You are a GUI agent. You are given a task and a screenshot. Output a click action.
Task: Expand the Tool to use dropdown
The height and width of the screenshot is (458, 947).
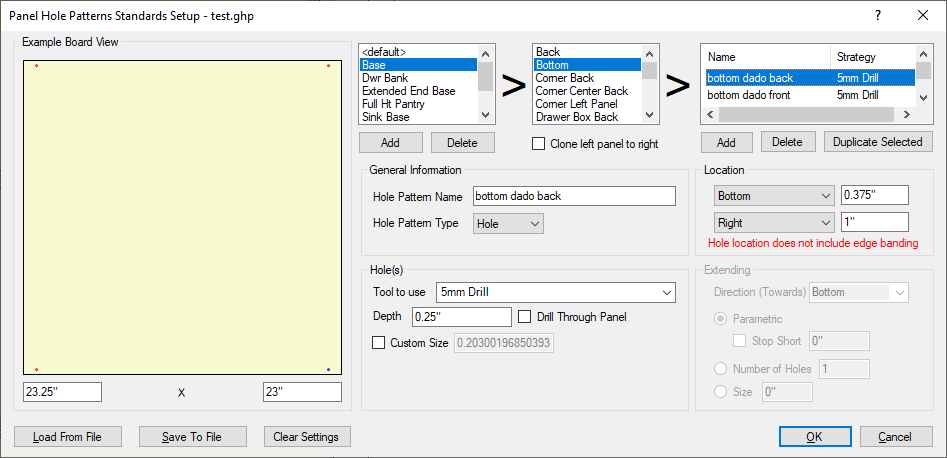click(555, 292)
